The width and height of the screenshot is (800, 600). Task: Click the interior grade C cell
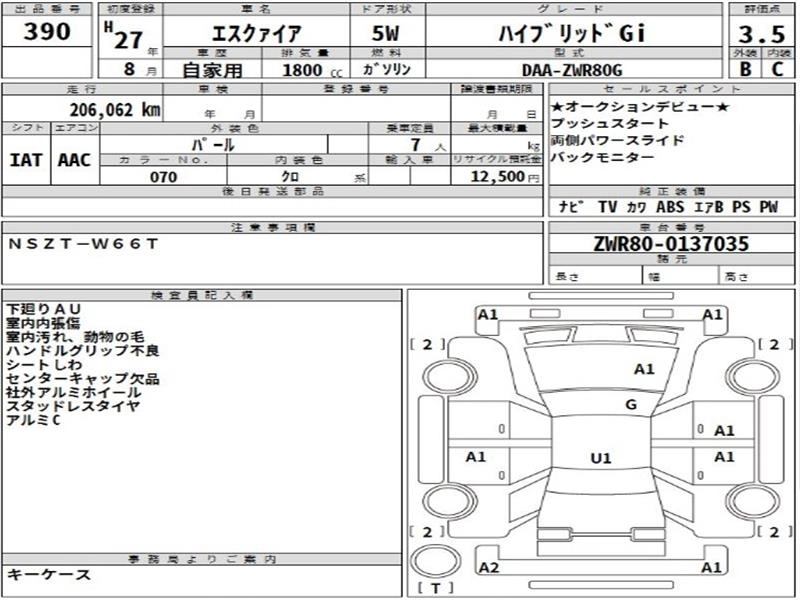point(778,68)
